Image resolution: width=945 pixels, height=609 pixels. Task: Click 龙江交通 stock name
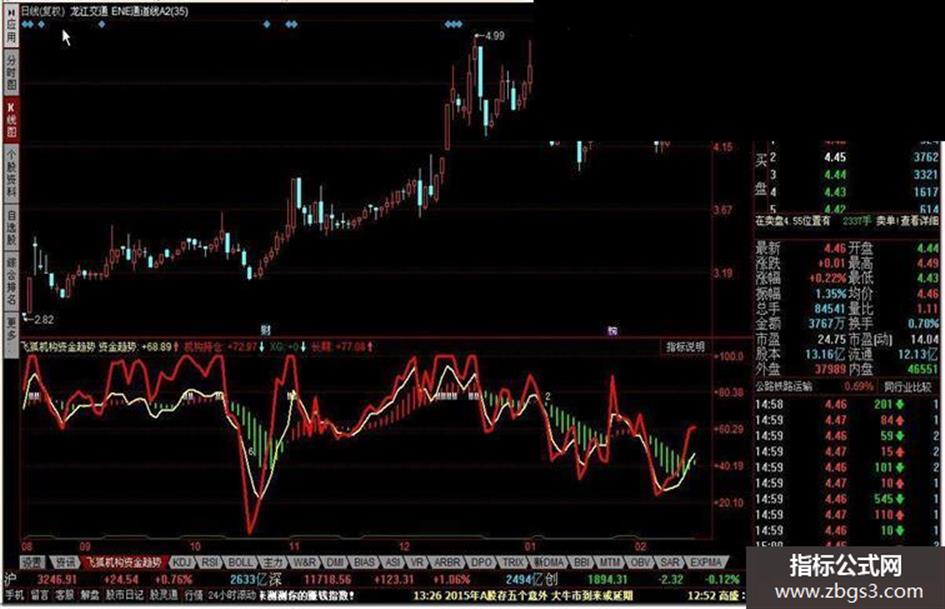click(x=89, y=11)
